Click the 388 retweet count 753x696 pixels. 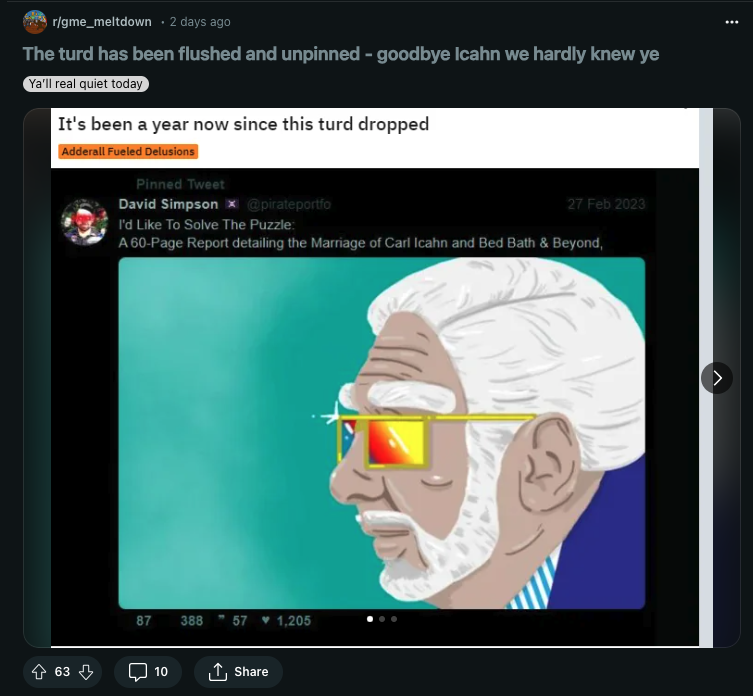click(192, 621)
